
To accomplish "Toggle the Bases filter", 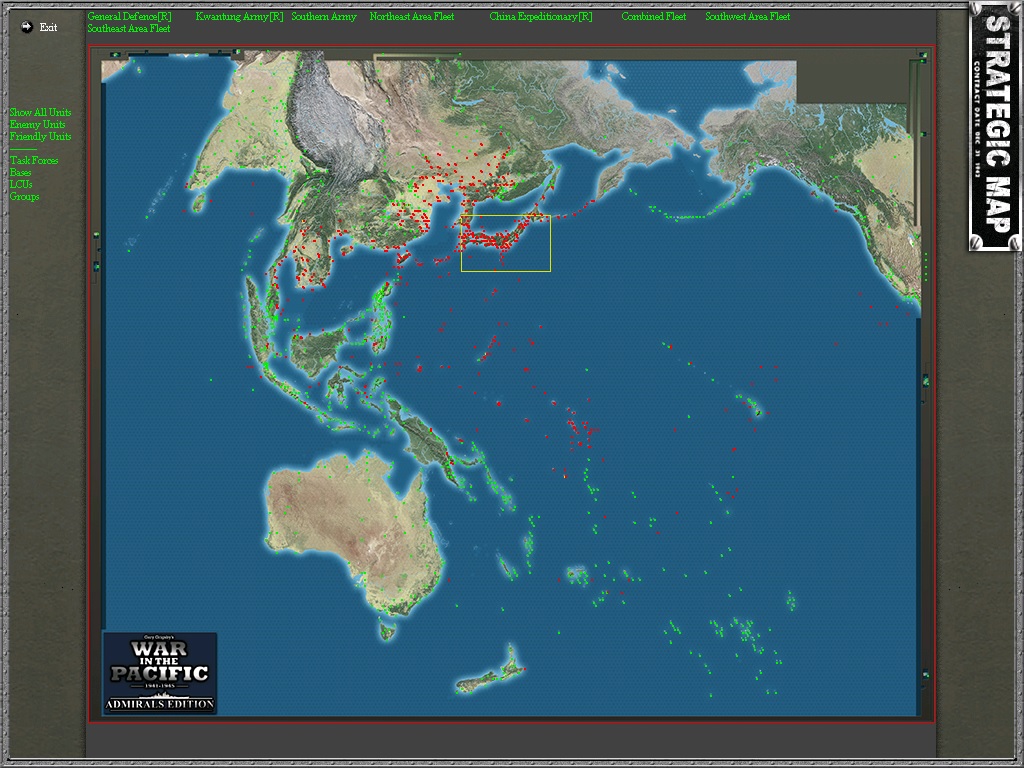I will 20,172.
